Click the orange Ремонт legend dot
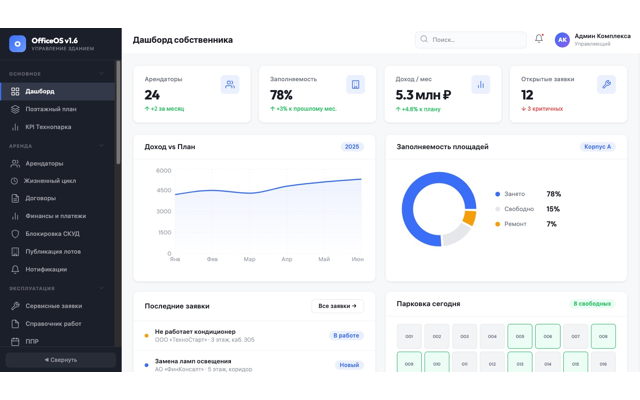Screen dimensions: 640x400 (498, 224)
